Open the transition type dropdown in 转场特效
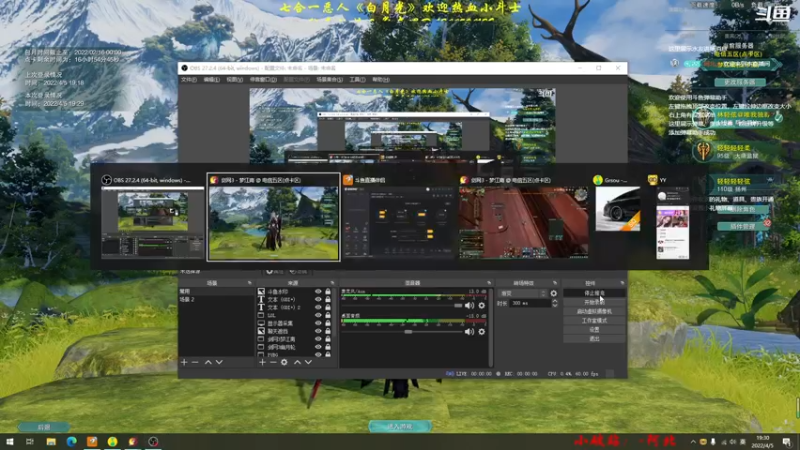Screen dimensions: 800x450 [522, 293]
